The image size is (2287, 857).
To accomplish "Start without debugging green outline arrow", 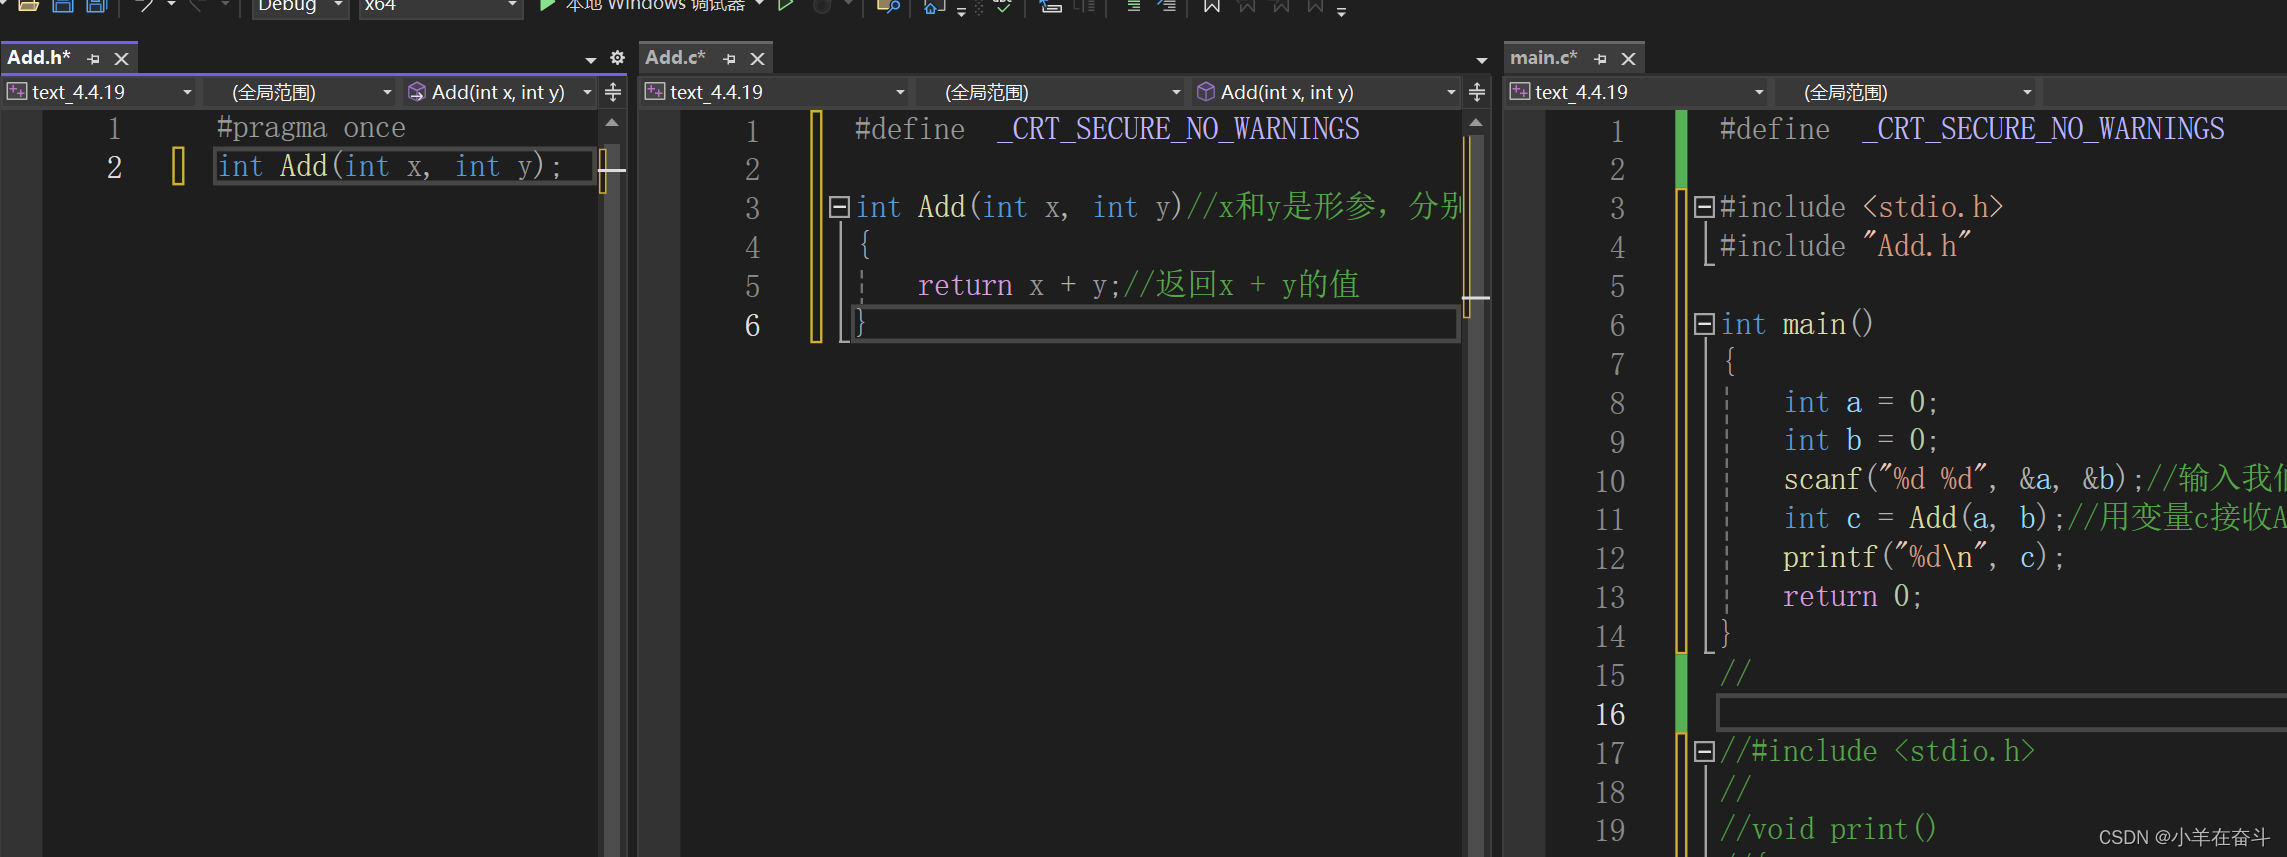I will click(786, 6).
